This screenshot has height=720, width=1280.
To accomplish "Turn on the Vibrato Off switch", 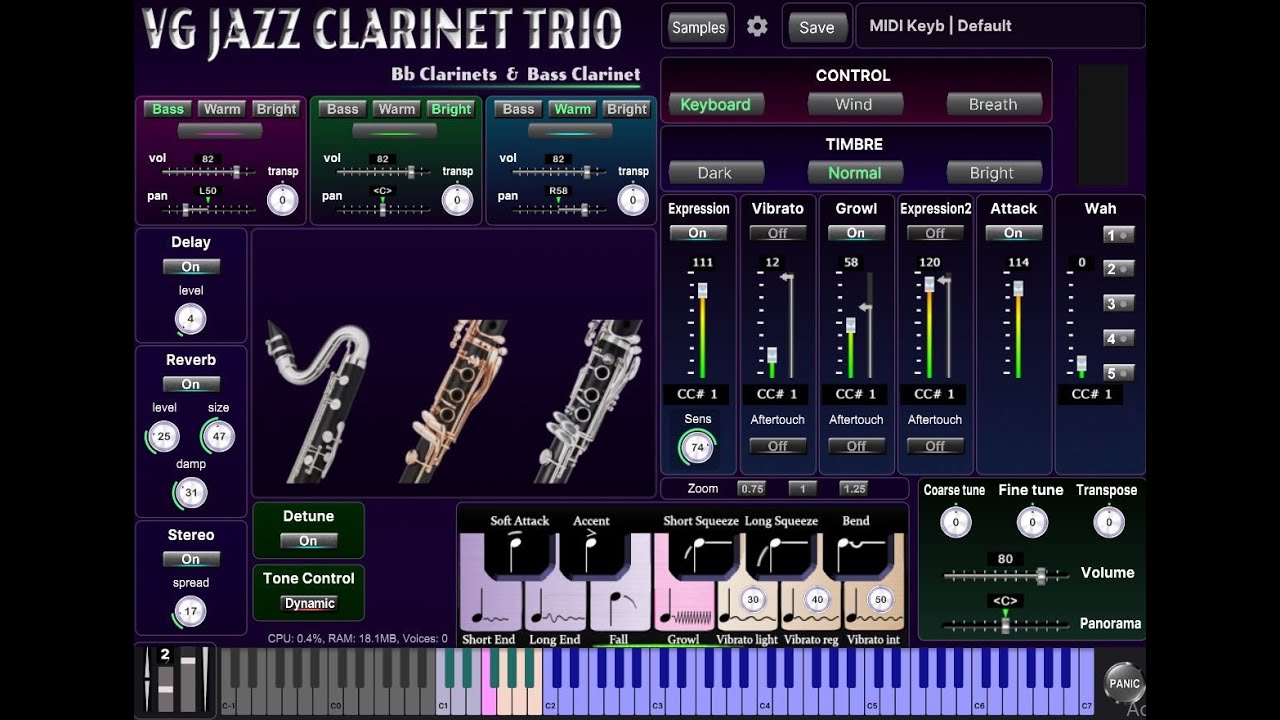I will [777, 233].
